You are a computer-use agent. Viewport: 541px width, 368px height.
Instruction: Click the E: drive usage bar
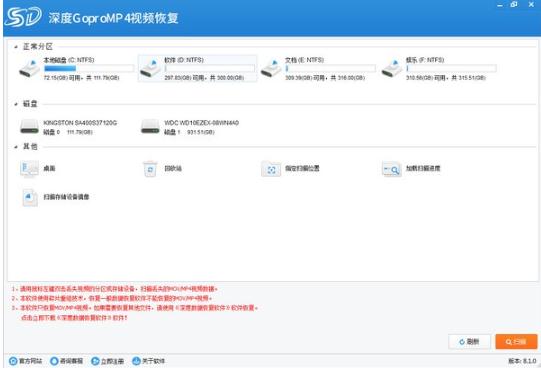point(331,68)
